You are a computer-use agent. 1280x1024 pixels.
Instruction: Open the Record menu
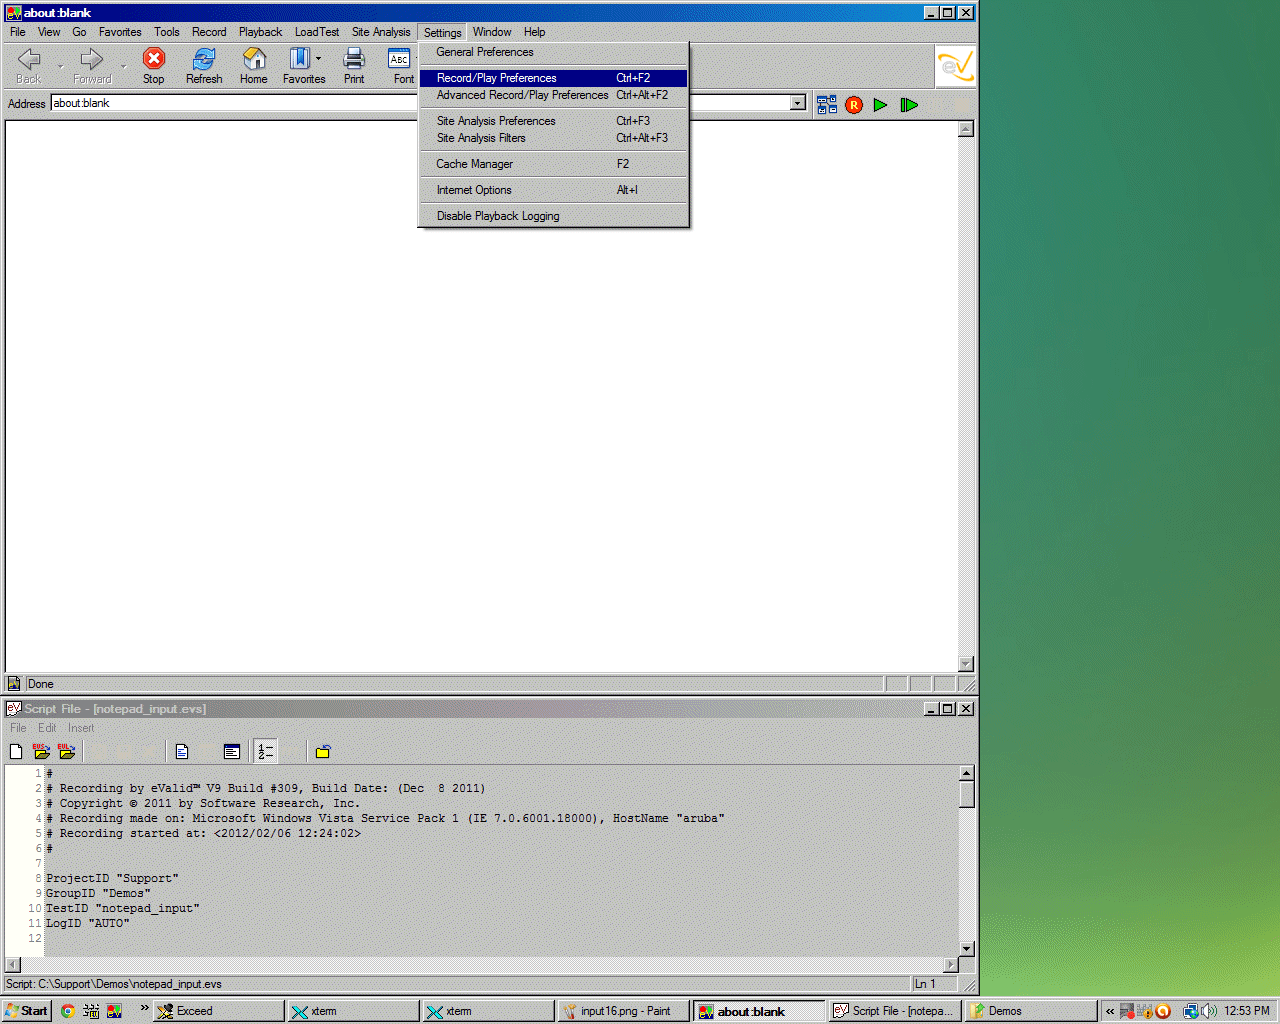[209, 32]
